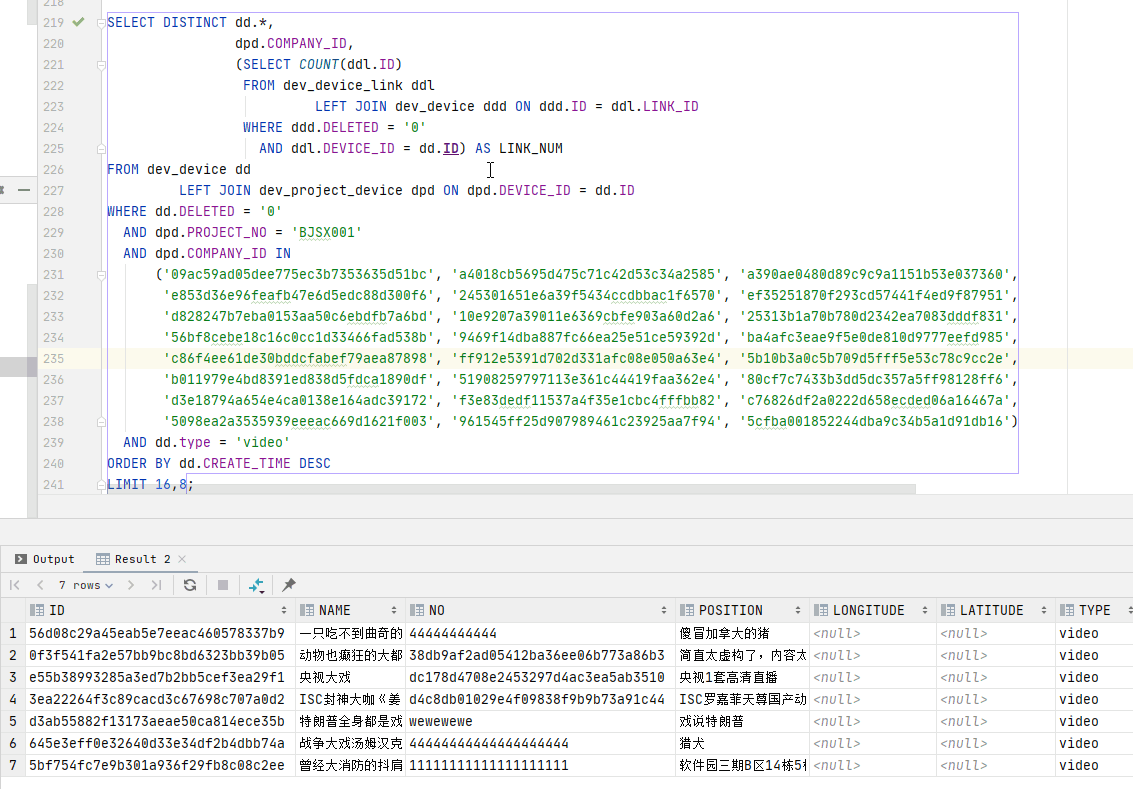
Task: Fold the IN list at line 231
Action: pyautogui.click(x=101, y=274)
